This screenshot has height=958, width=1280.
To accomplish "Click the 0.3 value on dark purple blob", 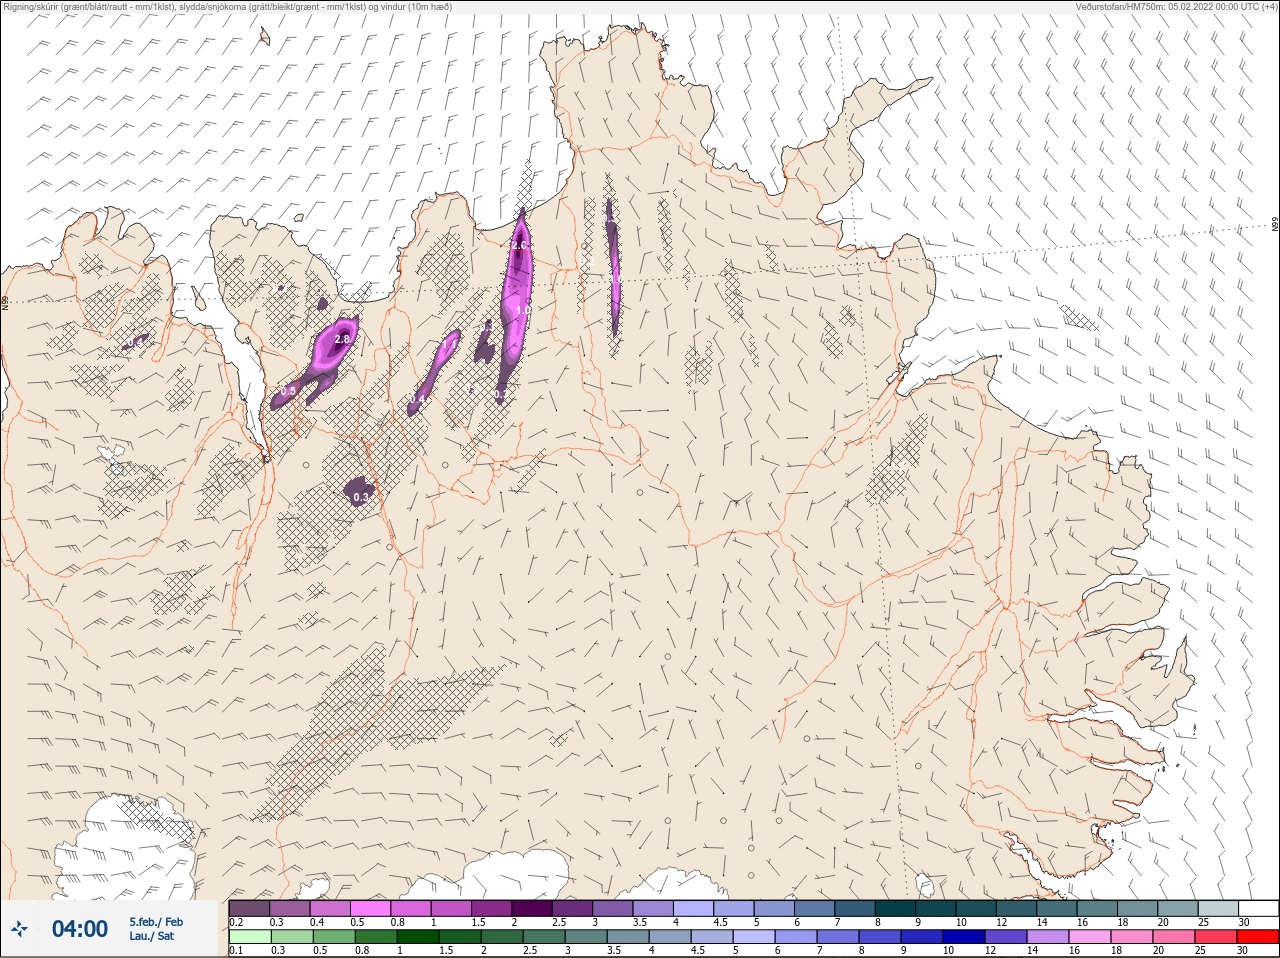I will [361, 497].
